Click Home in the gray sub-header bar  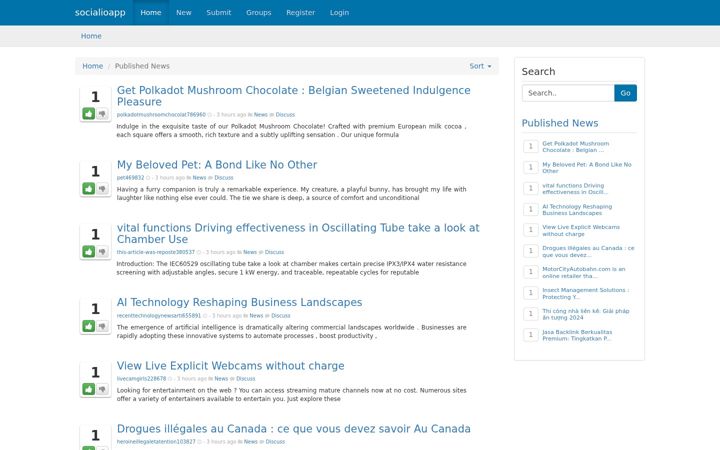tap(91, 36)
